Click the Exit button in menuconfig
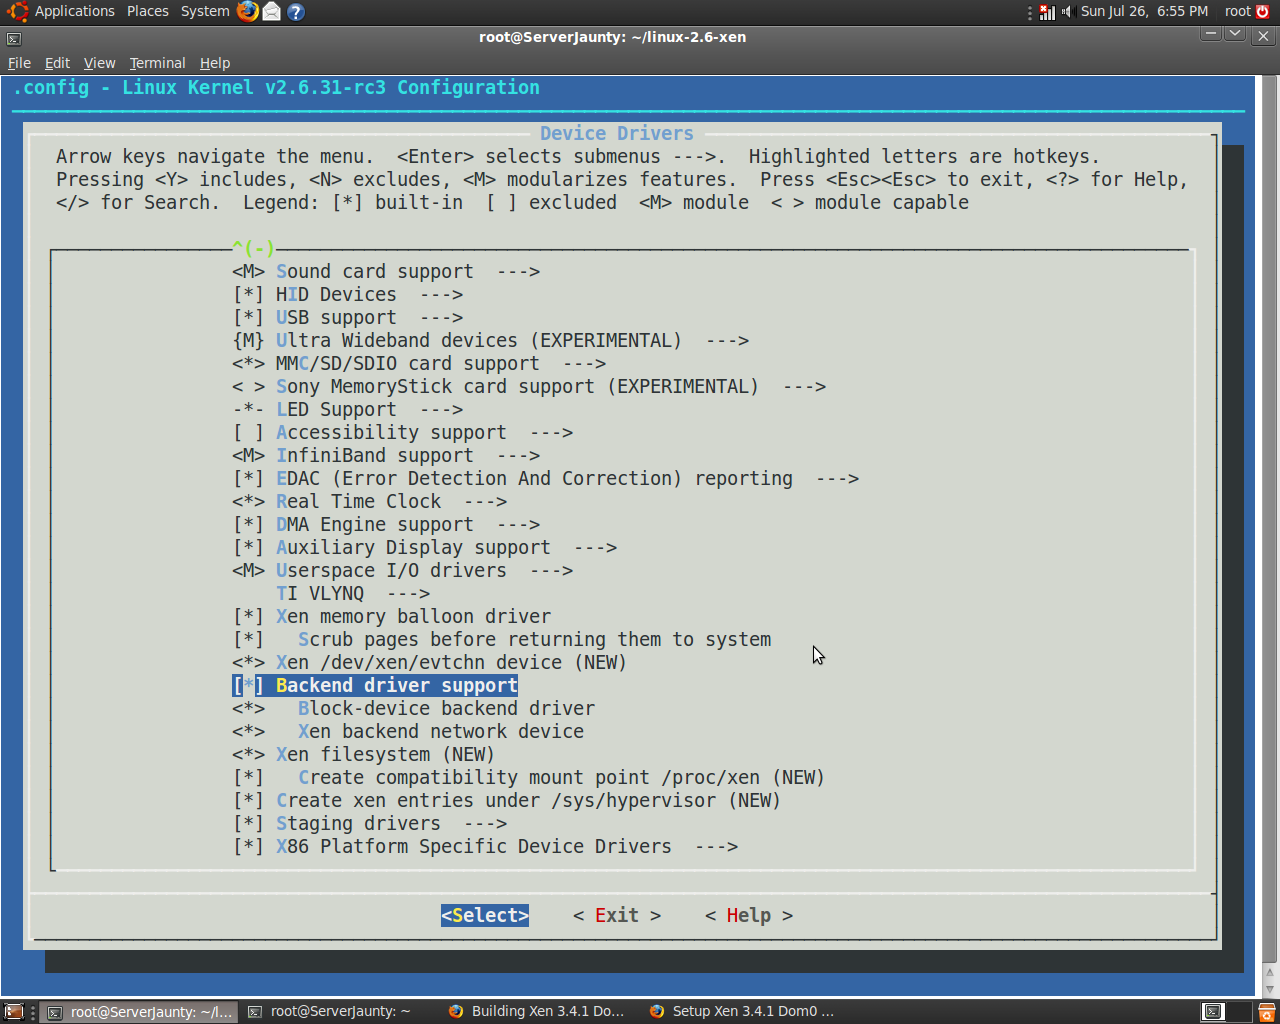 tap(617, 916)
